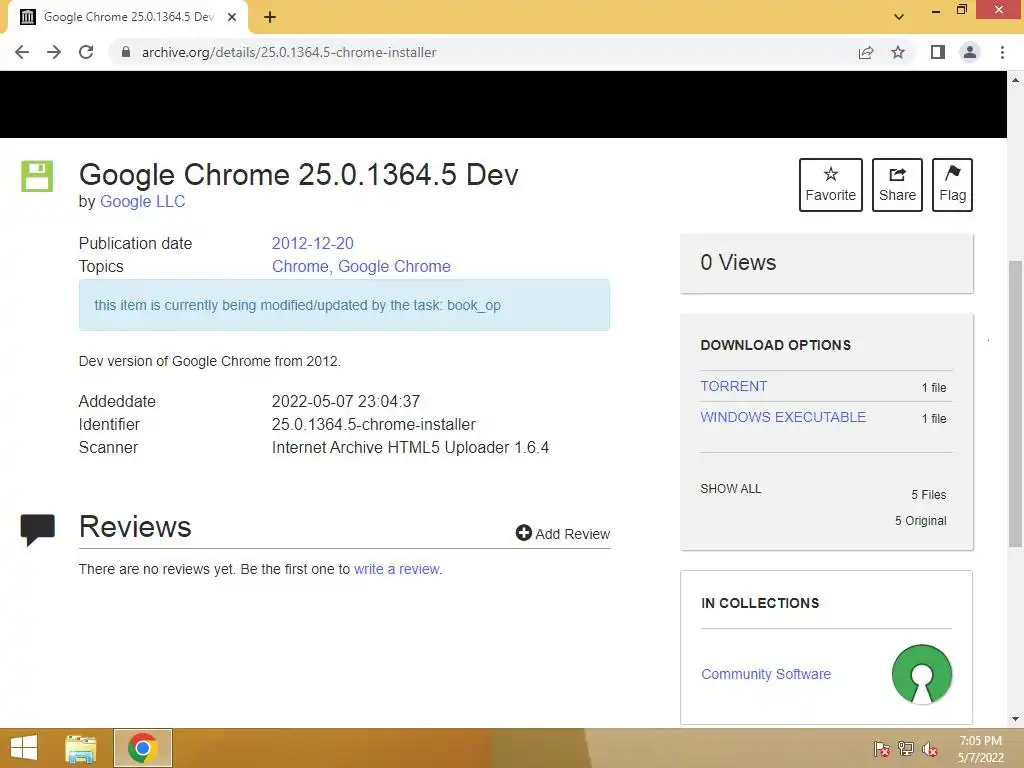This screenshot has width=1024, height=768.
Task: Open Chrome's three-dot menu
Action: pos(1002,52)
